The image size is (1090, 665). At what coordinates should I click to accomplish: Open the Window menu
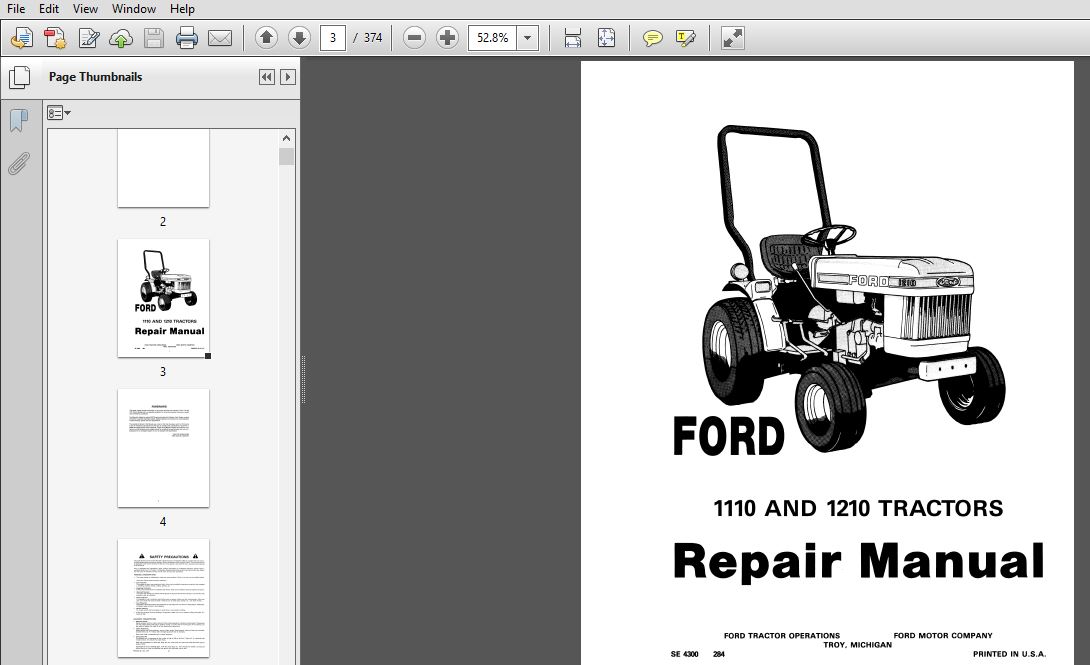133,9
